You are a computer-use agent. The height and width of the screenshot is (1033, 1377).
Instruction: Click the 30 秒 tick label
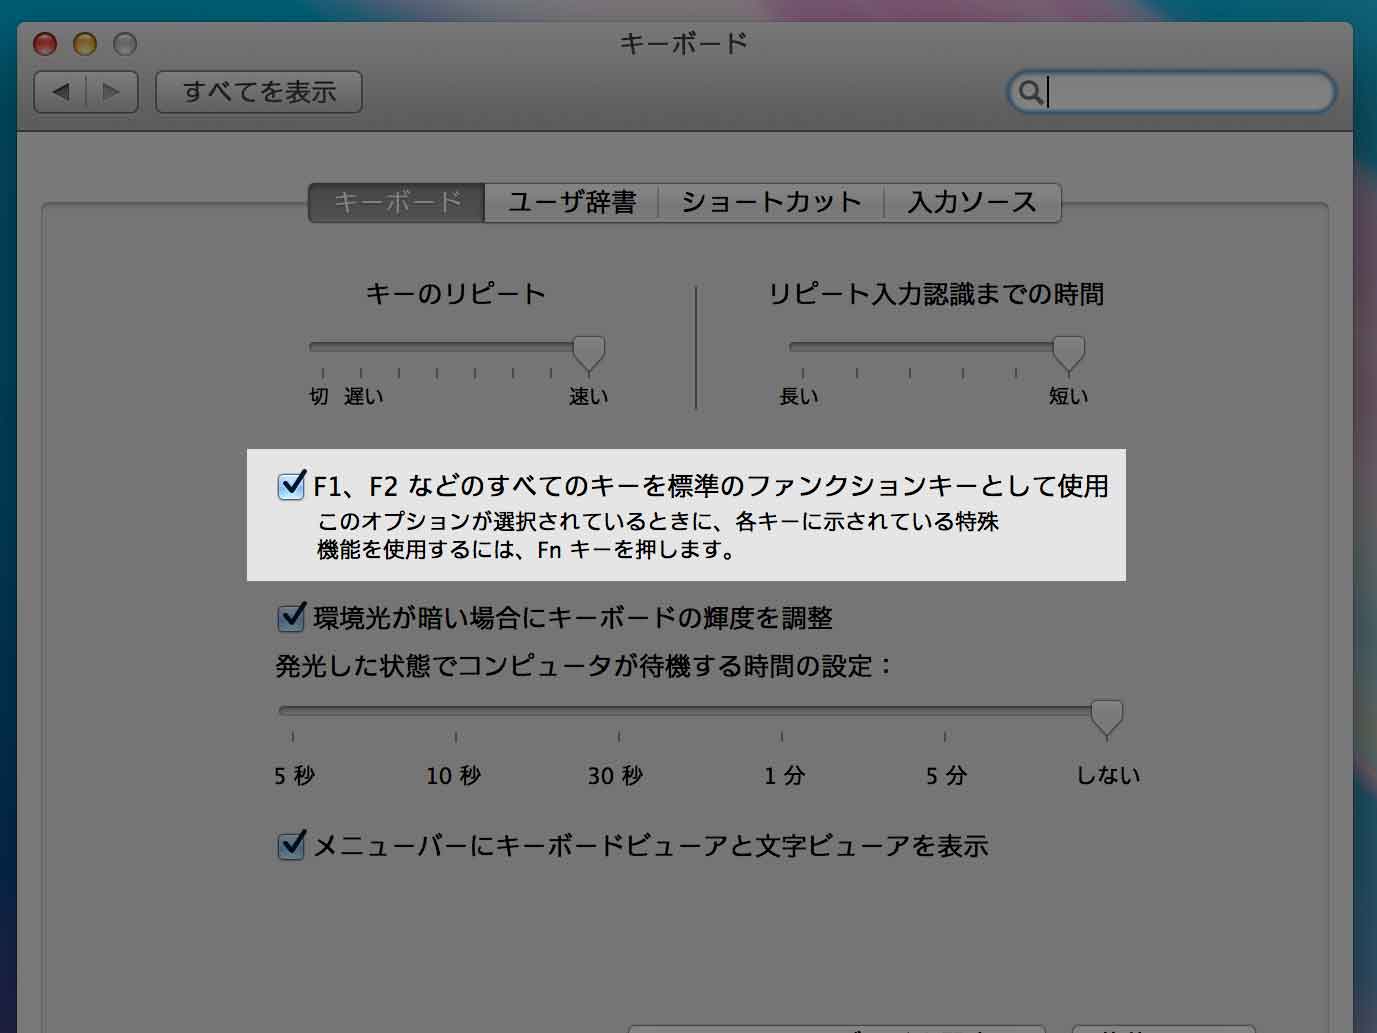click(x=616, y=776)
